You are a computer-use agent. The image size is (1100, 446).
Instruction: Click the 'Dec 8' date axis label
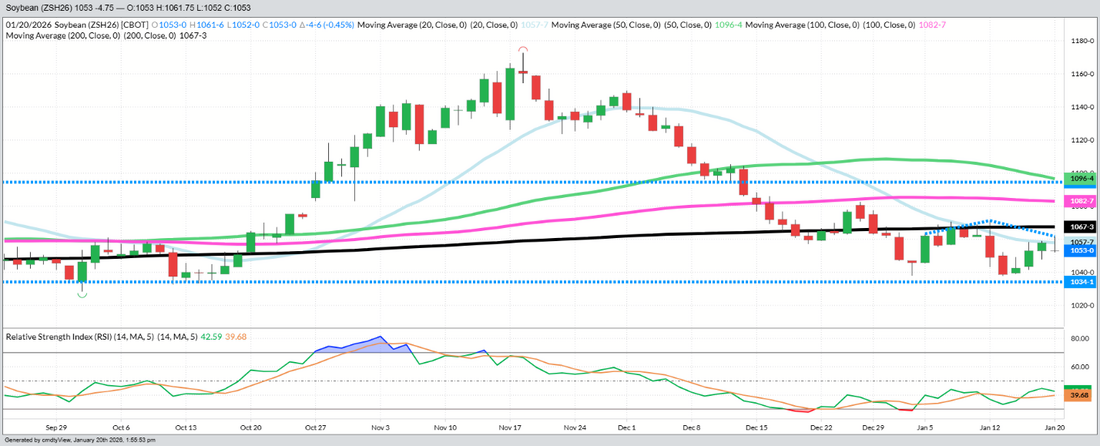(691, 427)
